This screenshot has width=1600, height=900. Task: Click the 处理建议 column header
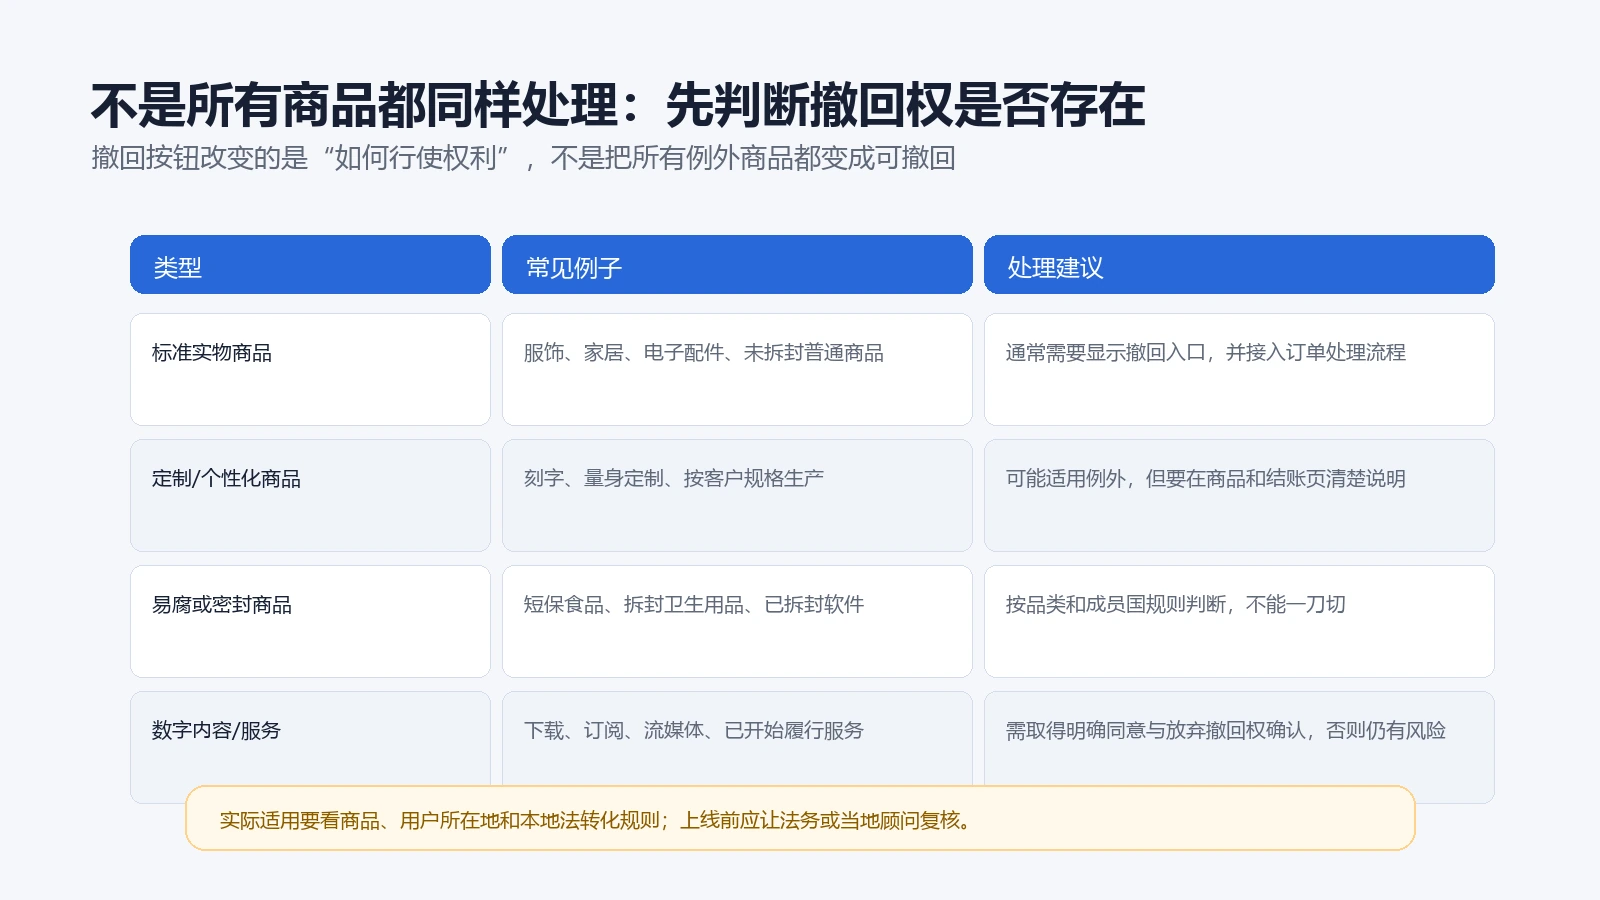click(1239, 265)
